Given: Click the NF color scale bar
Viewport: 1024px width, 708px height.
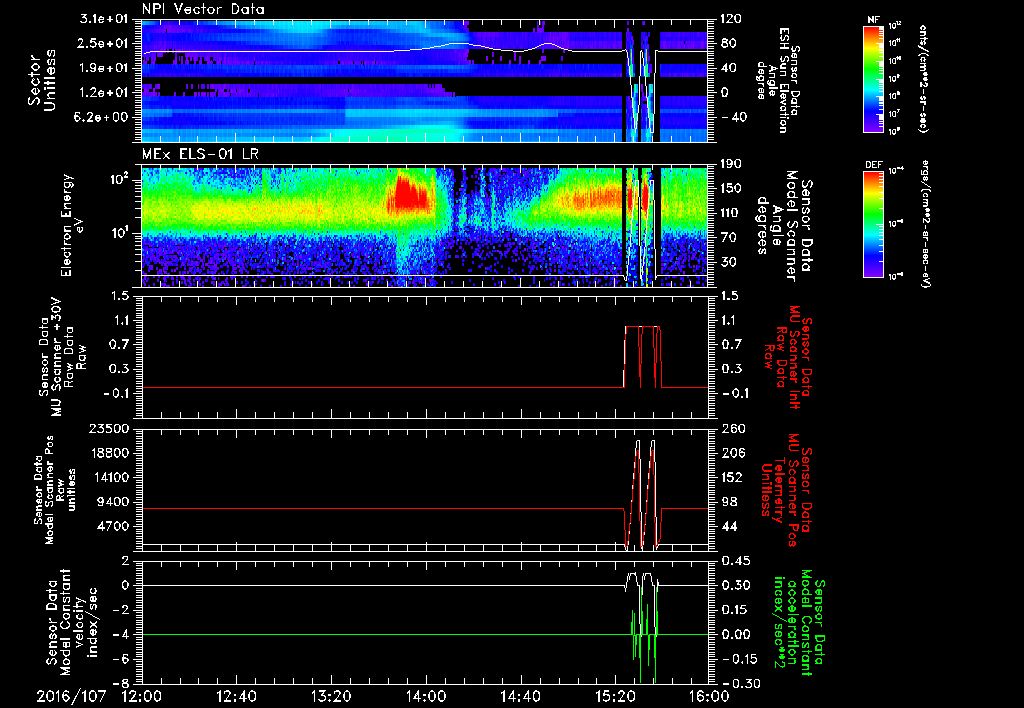Looking at the screenshot, I should [x=873, y=79].
